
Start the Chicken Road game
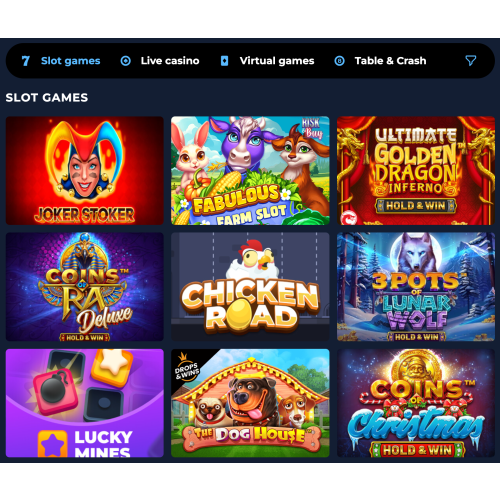(250, 287)
